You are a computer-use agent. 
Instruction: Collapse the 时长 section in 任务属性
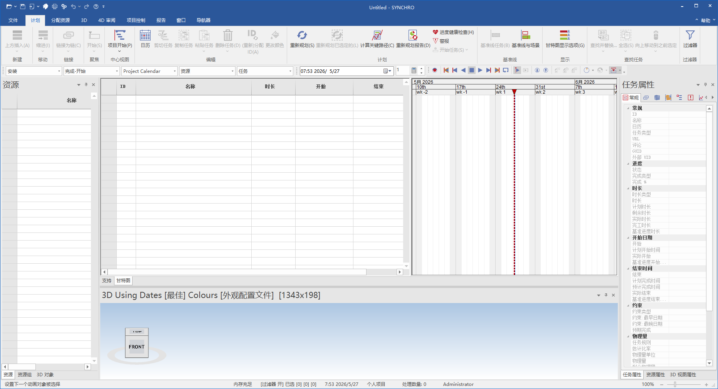628,188
